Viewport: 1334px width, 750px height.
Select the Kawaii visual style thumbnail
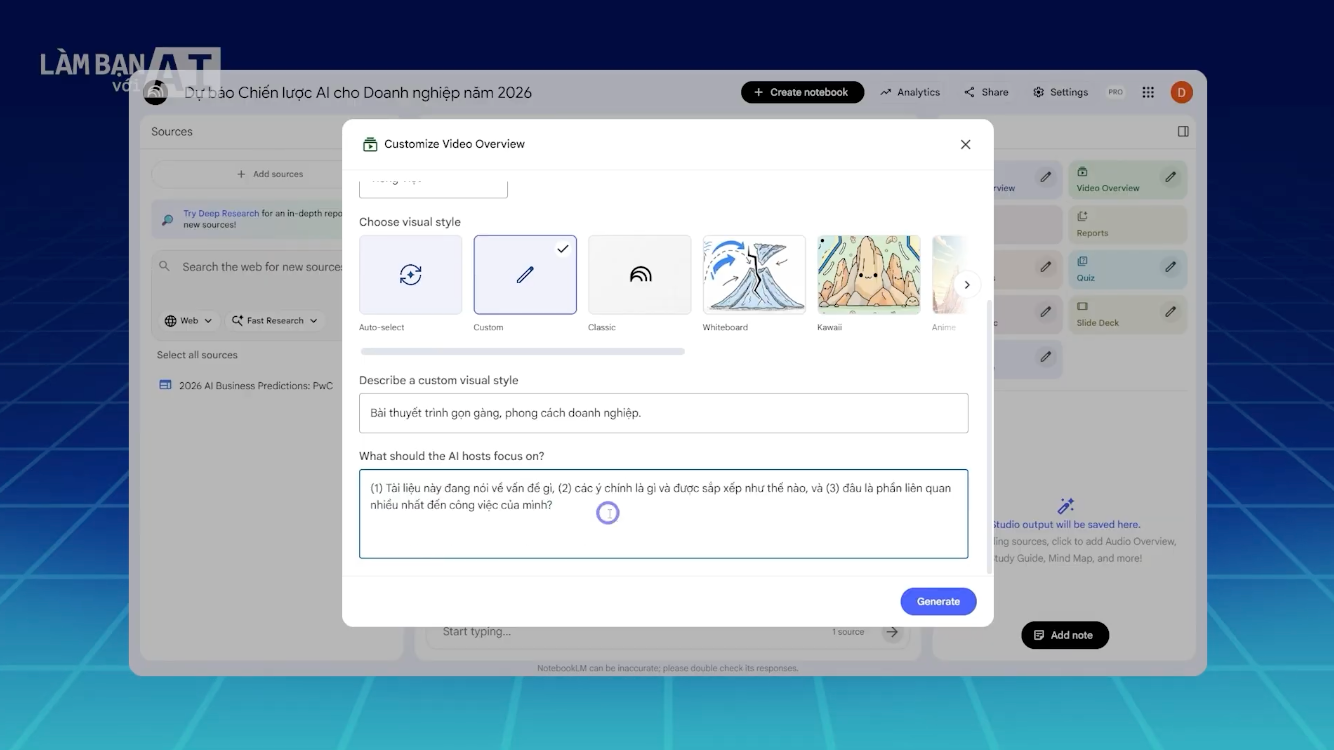(868, 275)
